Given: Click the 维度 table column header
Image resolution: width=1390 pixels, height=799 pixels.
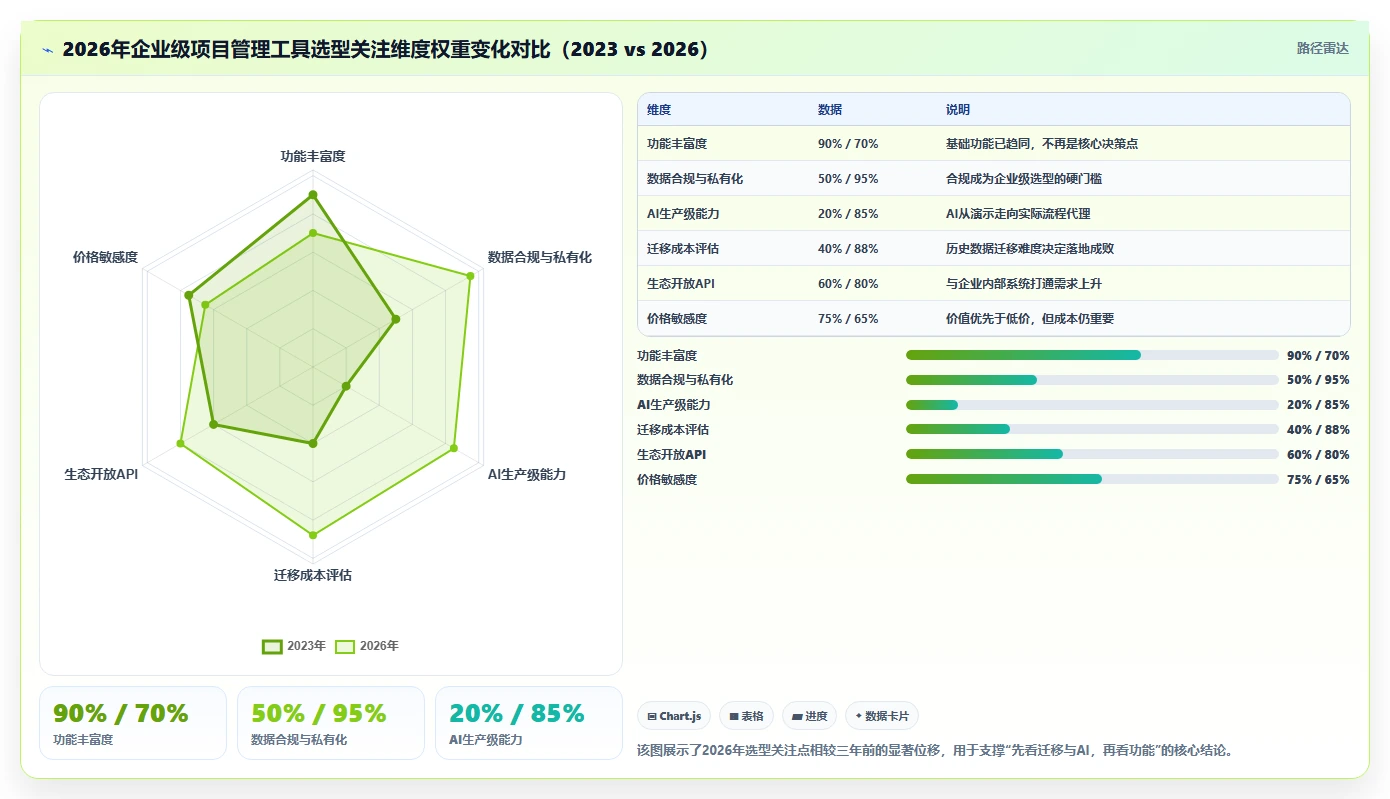Looking at the screenshot, I should [x=659, y=110].
